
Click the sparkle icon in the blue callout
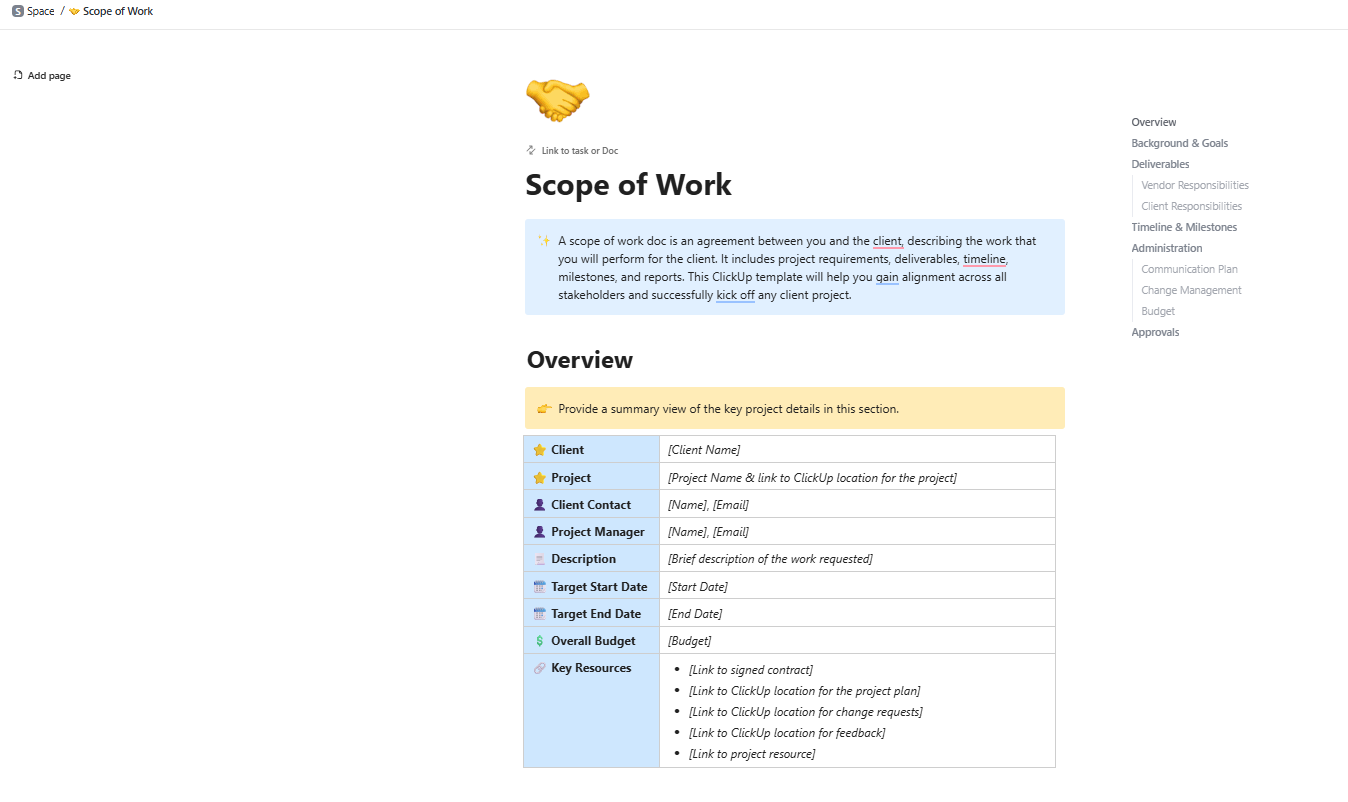pyautogui.click(x=543, y=240)
